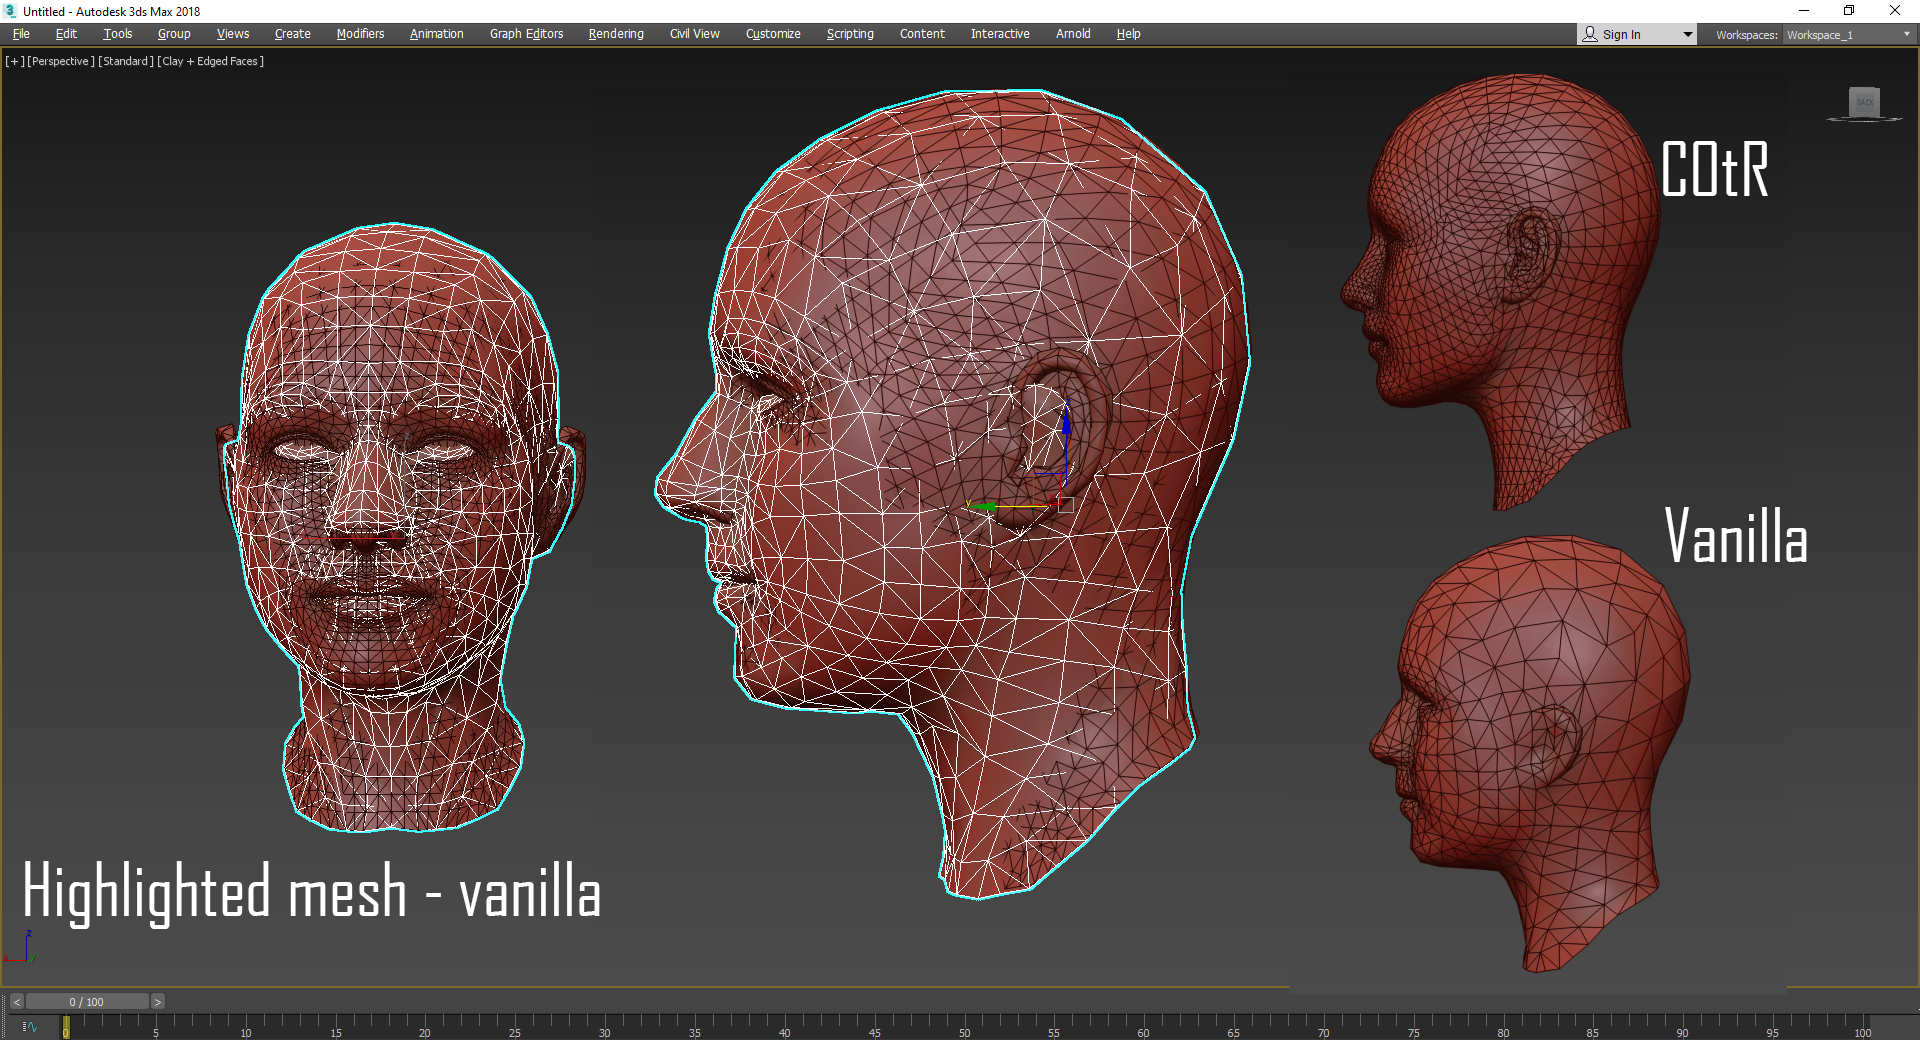Open the [Standard] shading quality menu

(x=126, y=61)
